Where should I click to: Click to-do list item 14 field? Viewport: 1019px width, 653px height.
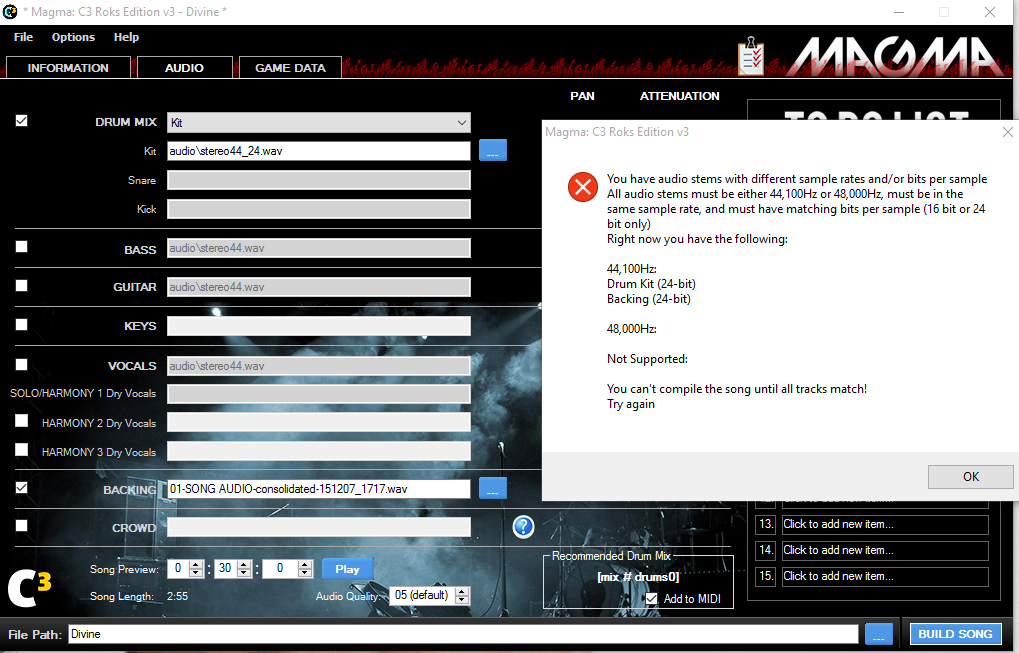coord(885,550)
